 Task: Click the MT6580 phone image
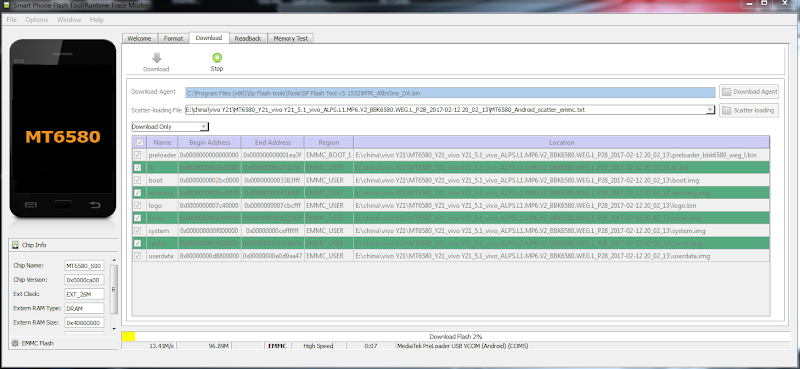pos(63,129)
